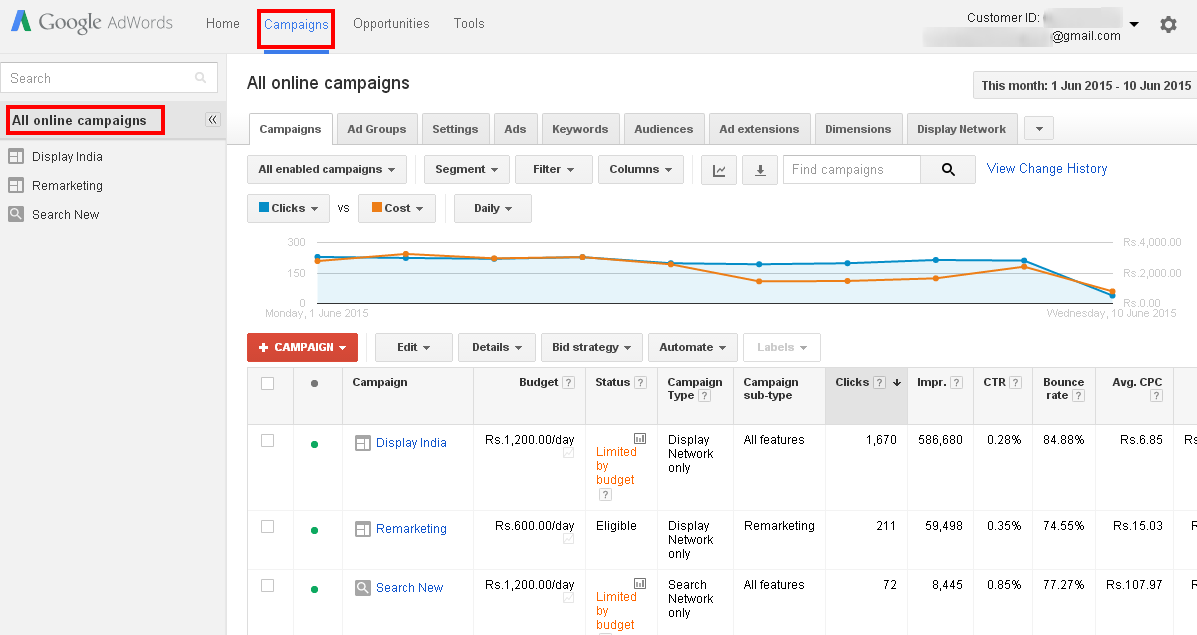Click the magnifier icon in sidebar search

click(x=201, y=78)
